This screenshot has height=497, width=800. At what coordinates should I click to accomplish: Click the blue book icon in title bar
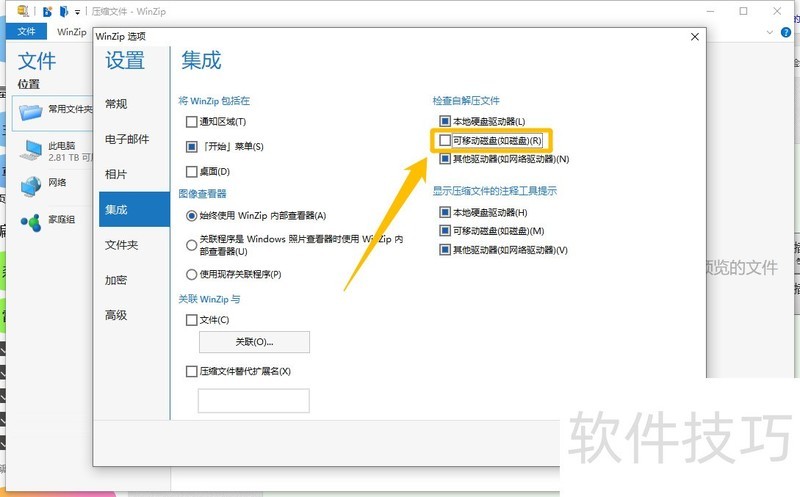64,11
